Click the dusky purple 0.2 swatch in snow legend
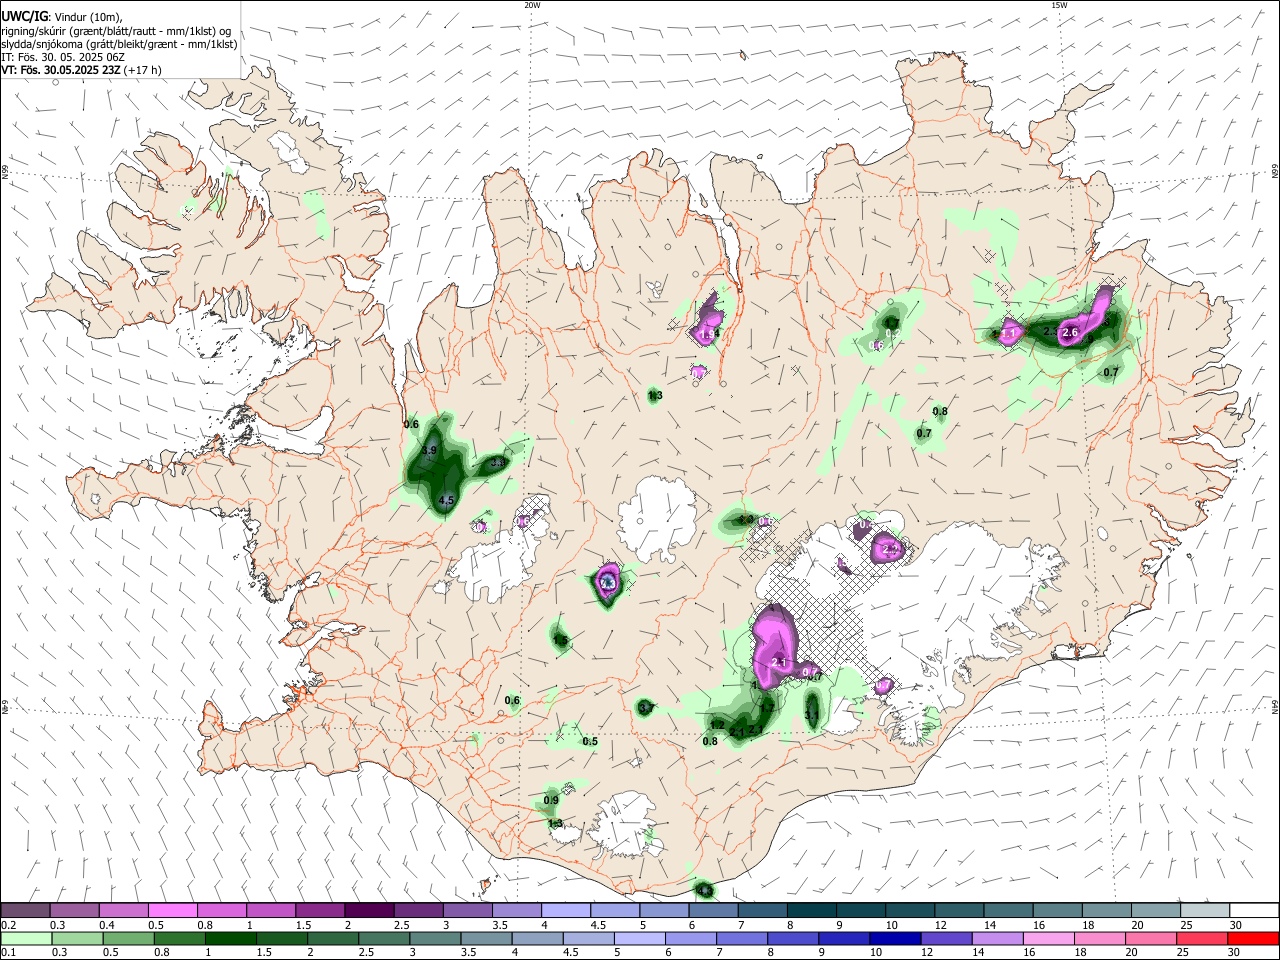 25,910
